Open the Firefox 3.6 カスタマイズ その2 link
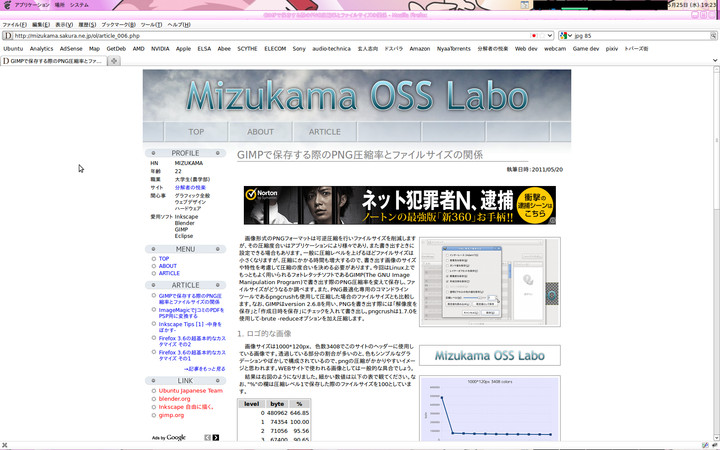 tap(192, 341)
